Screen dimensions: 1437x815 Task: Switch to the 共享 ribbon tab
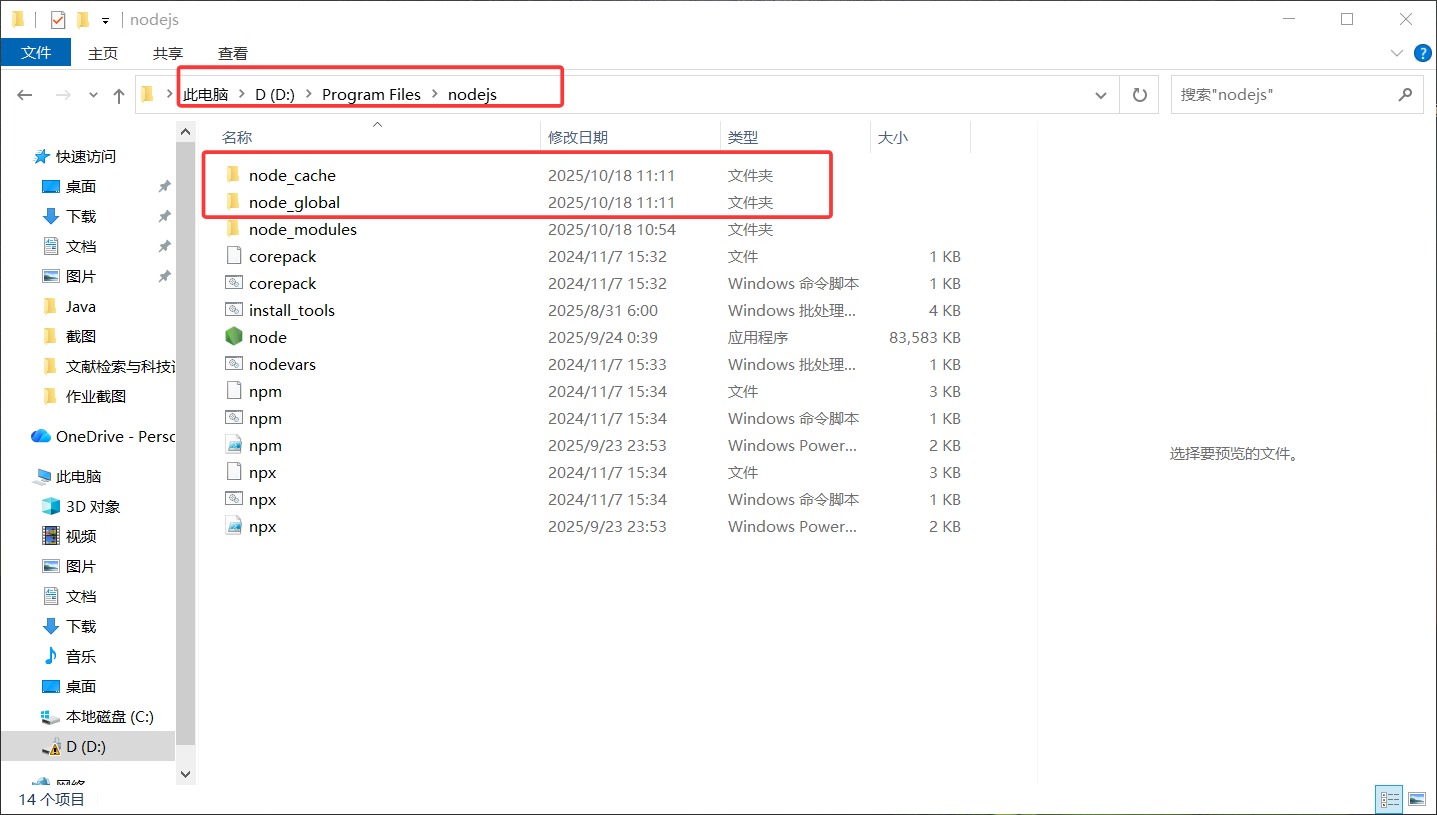click(168, 53)
